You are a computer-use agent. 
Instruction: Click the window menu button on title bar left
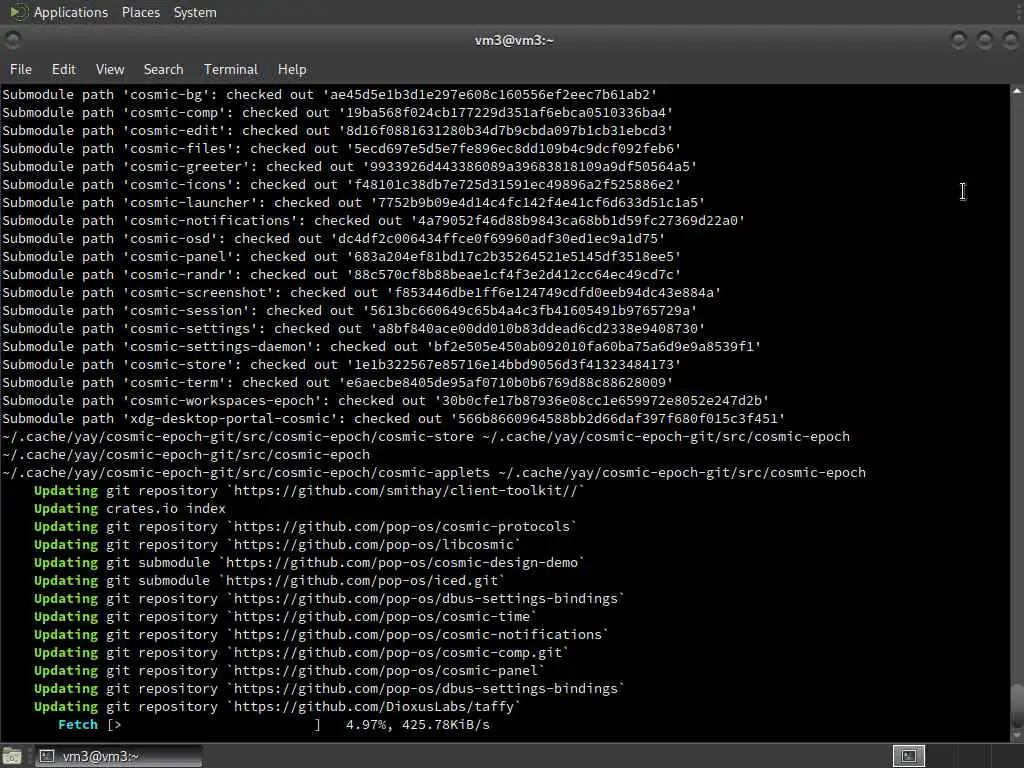(12, 40)
